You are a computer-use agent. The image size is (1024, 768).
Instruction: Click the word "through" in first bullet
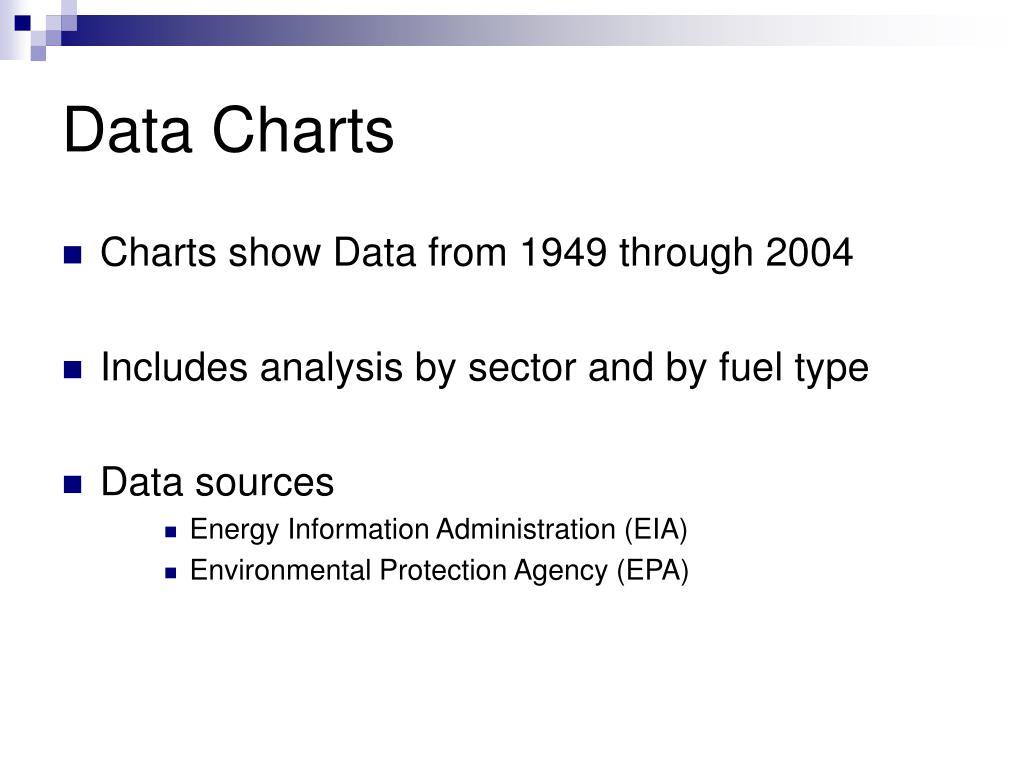[686, 253]
